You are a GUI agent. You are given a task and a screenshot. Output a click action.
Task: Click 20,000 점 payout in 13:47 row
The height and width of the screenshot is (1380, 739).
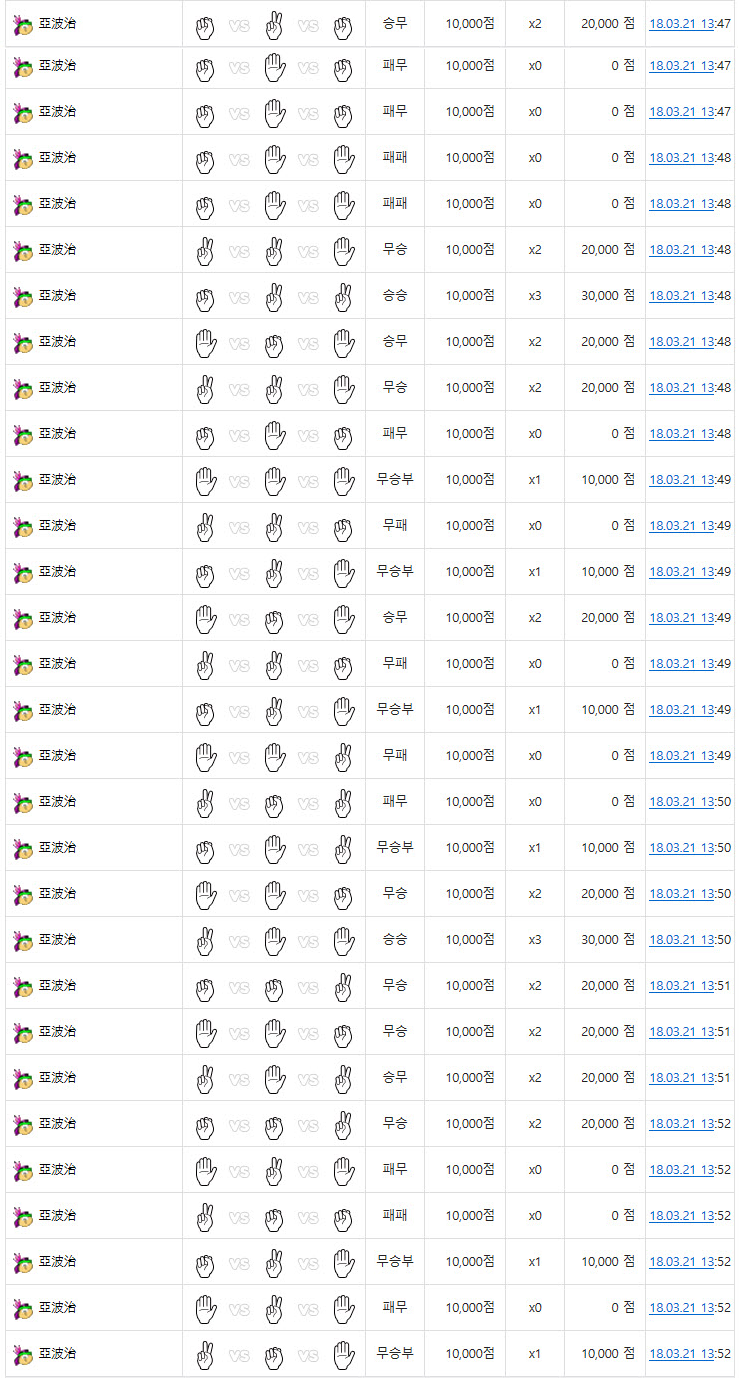click(x=608, y=23)
